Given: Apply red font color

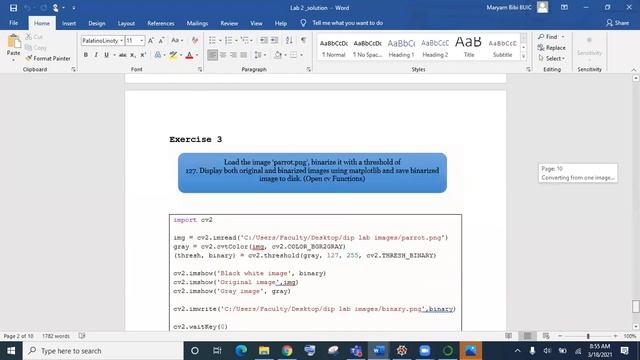Looking at the screenshot, I should click(x=189, y=55).
